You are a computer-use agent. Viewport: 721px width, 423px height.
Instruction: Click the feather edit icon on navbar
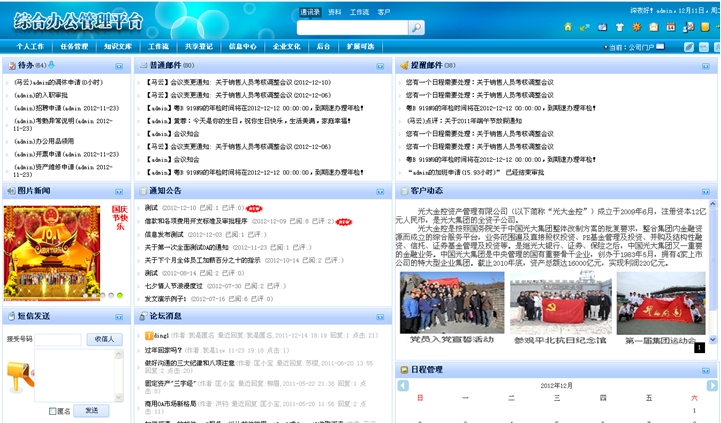689,47
